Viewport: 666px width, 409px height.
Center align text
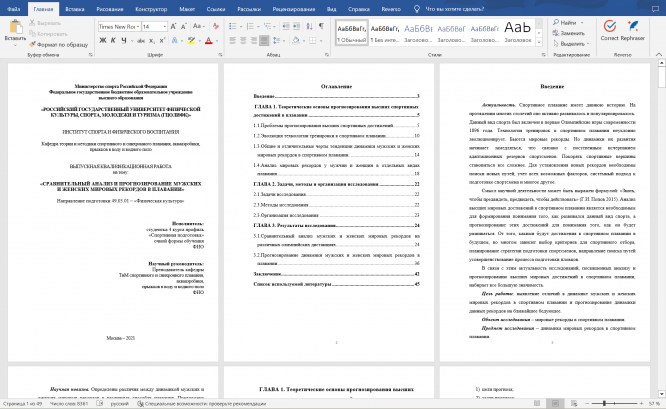[243, 41]
